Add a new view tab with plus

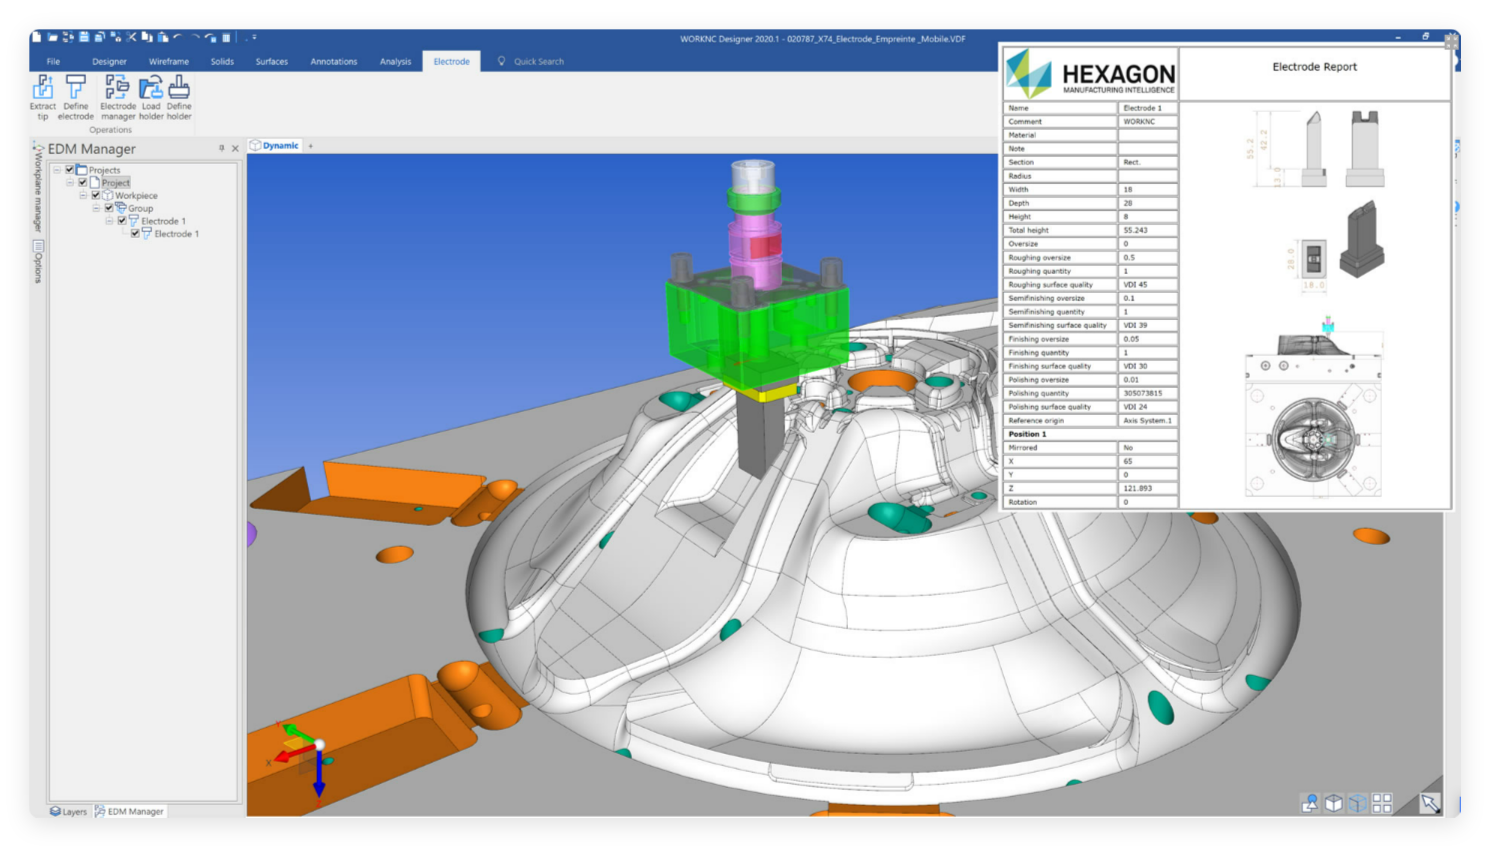[x=311, y=146]
